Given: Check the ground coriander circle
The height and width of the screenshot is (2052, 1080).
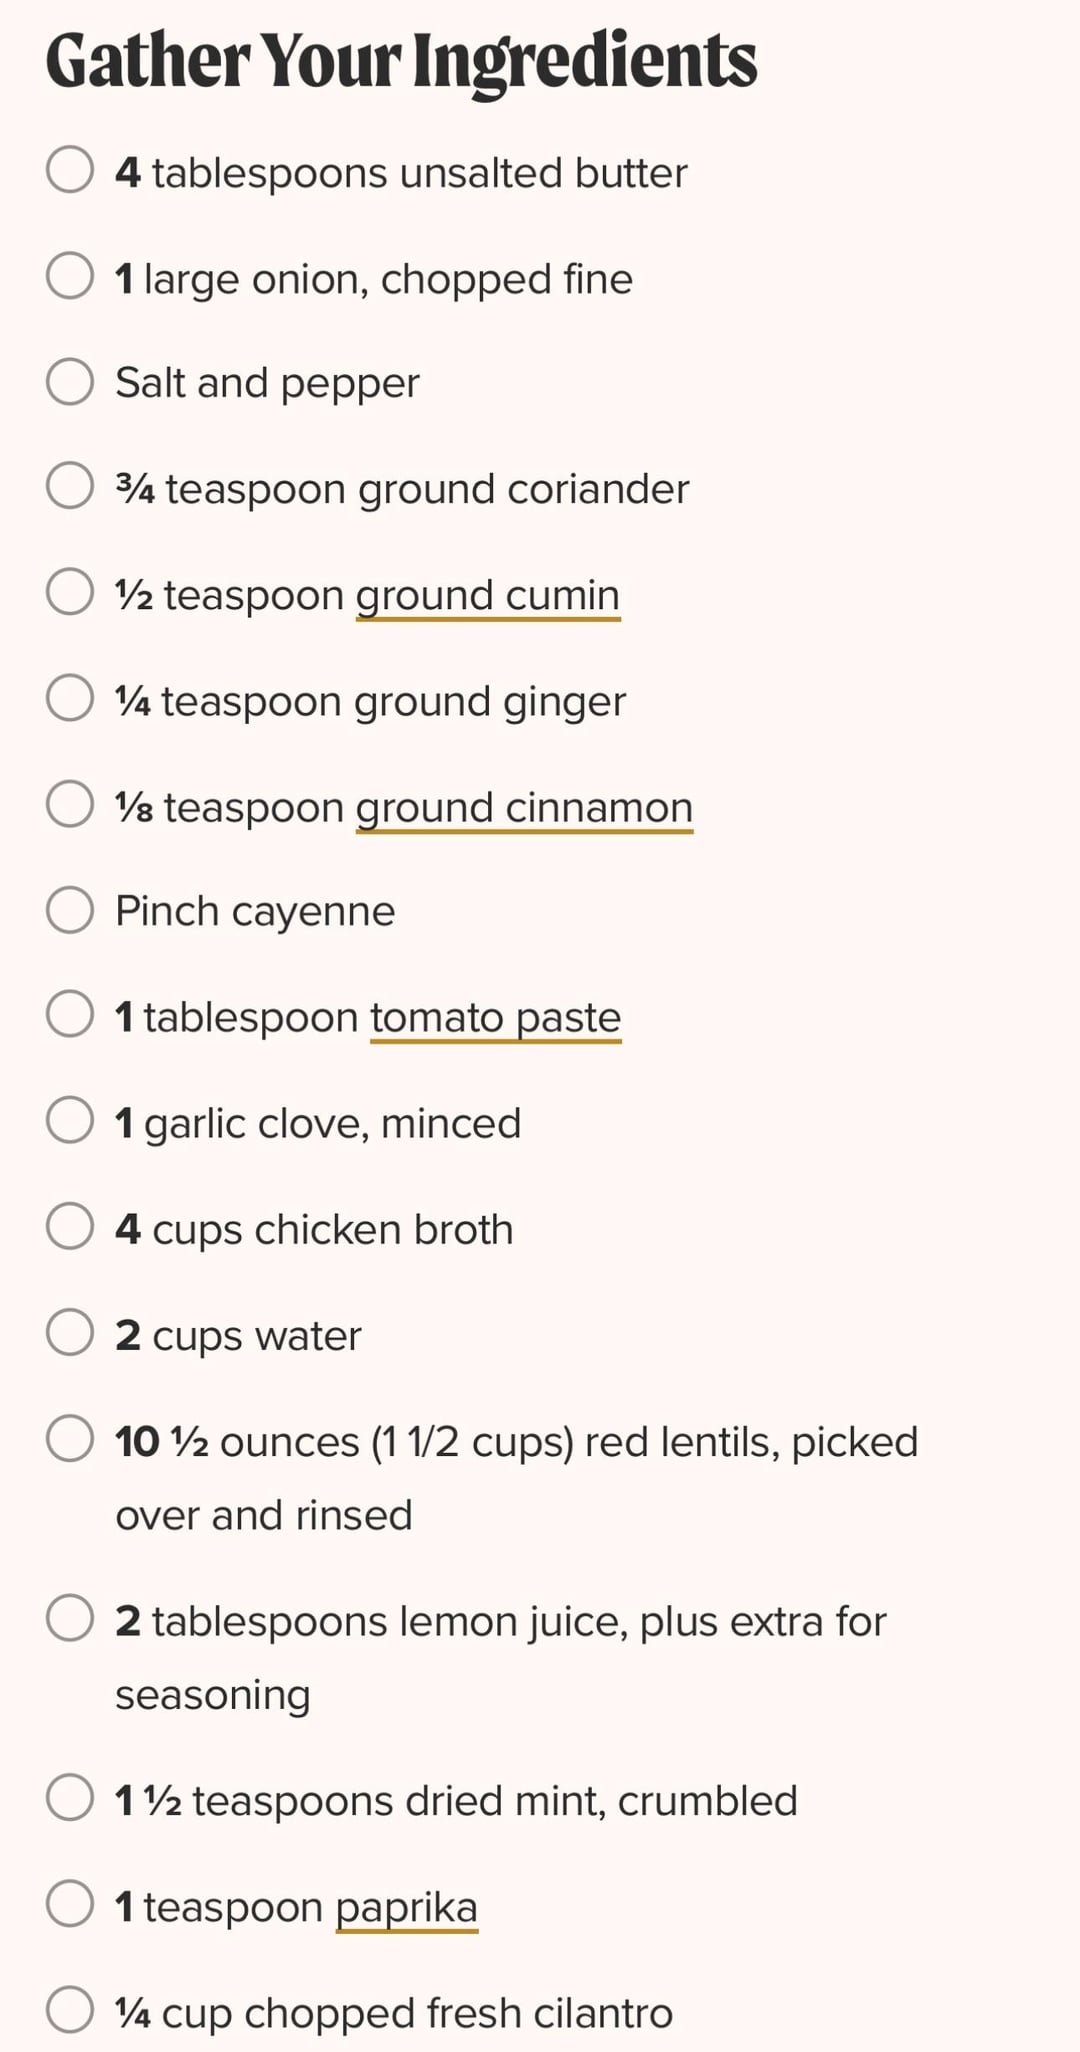Looking at the screenshot, I should pyautogui.click(x=70, y=487).
